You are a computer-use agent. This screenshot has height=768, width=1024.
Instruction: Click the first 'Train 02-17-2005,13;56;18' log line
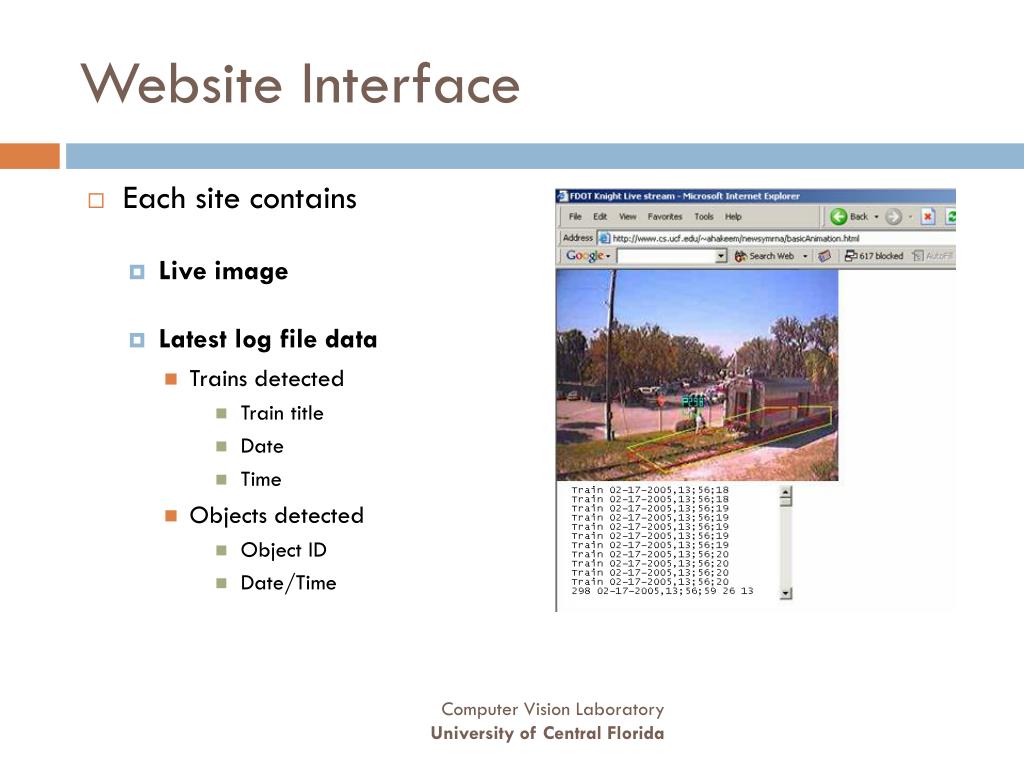[x=650, y=489]
